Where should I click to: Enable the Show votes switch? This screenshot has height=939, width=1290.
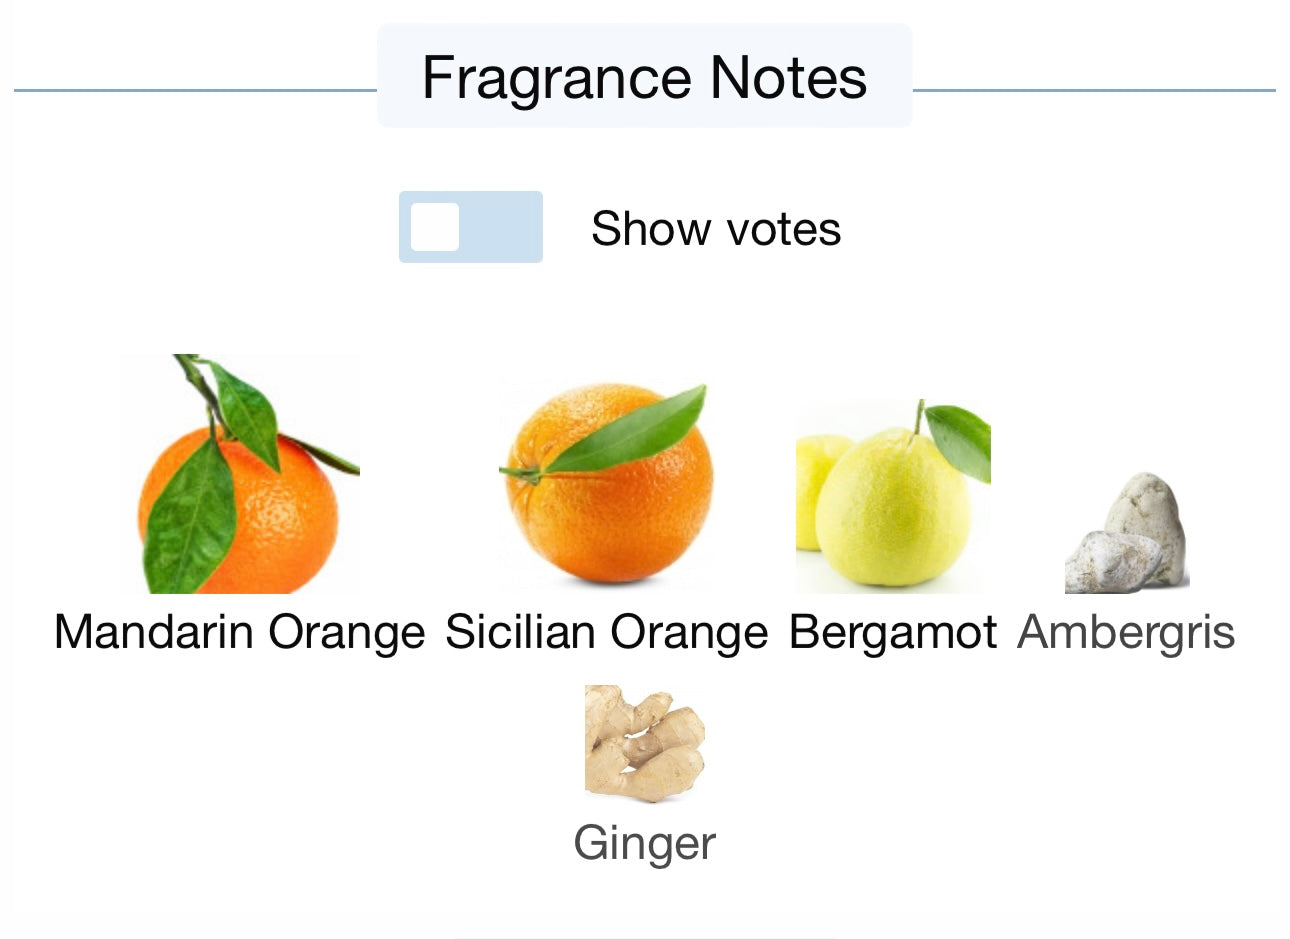coord(471,227)
